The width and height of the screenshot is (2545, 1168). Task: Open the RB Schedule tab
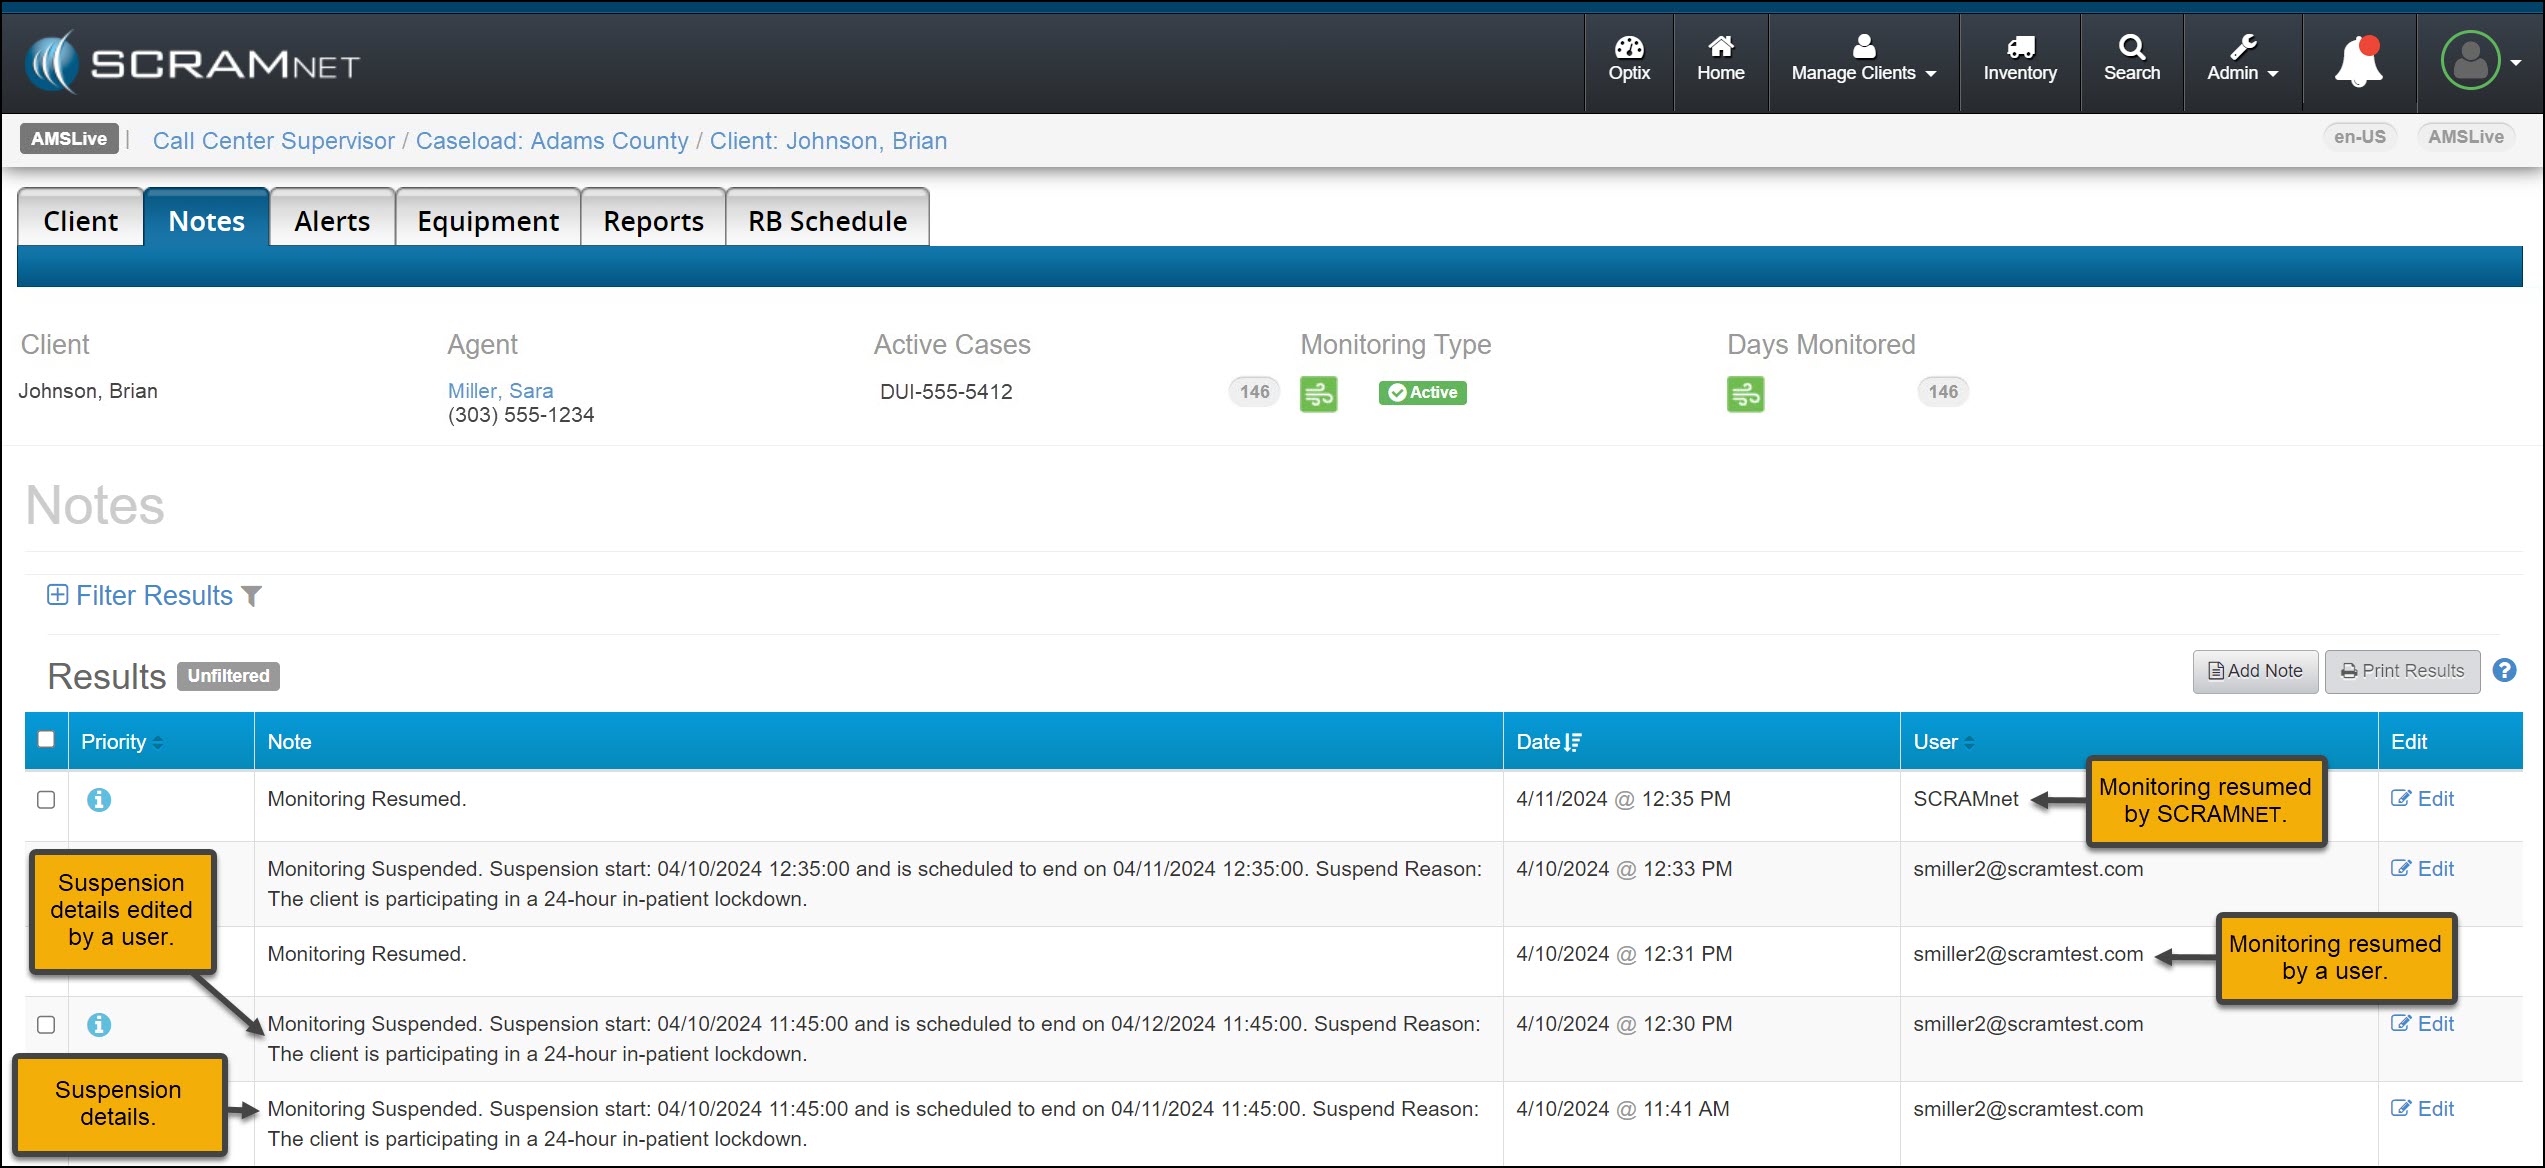827,221
